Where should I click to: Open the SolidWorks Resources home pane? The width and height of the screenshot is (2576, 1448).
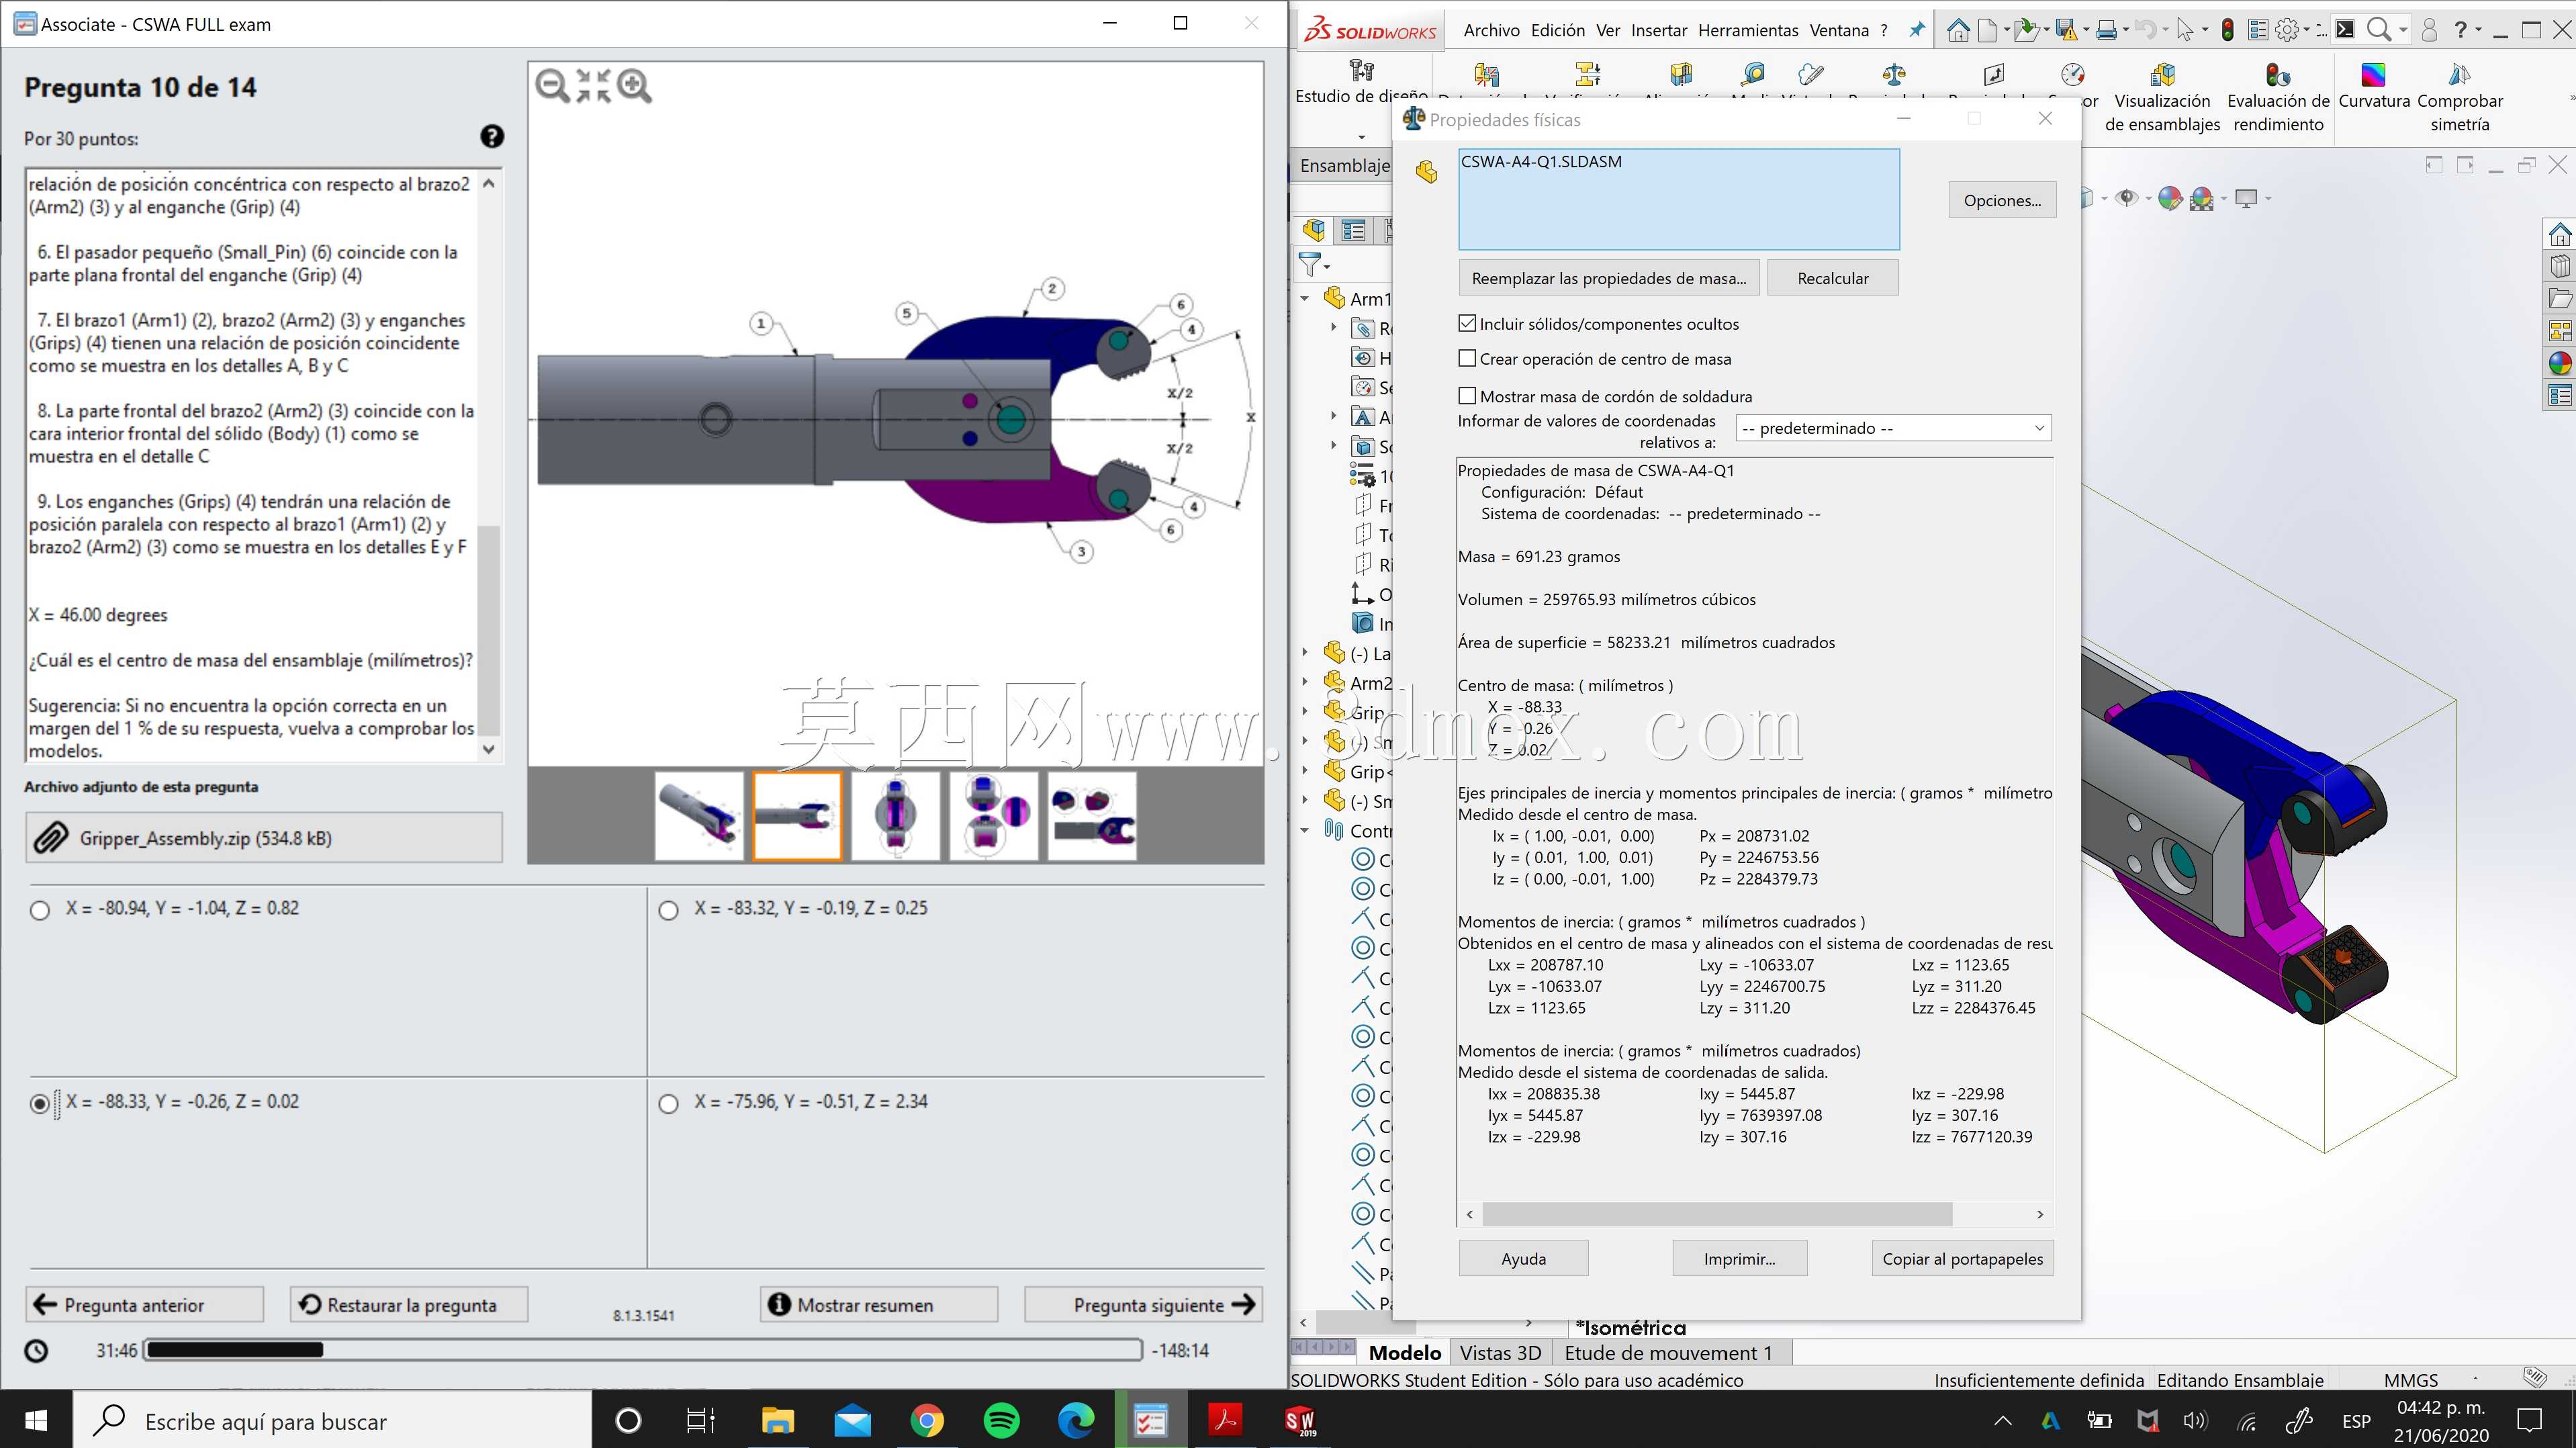pos(2560,235)
